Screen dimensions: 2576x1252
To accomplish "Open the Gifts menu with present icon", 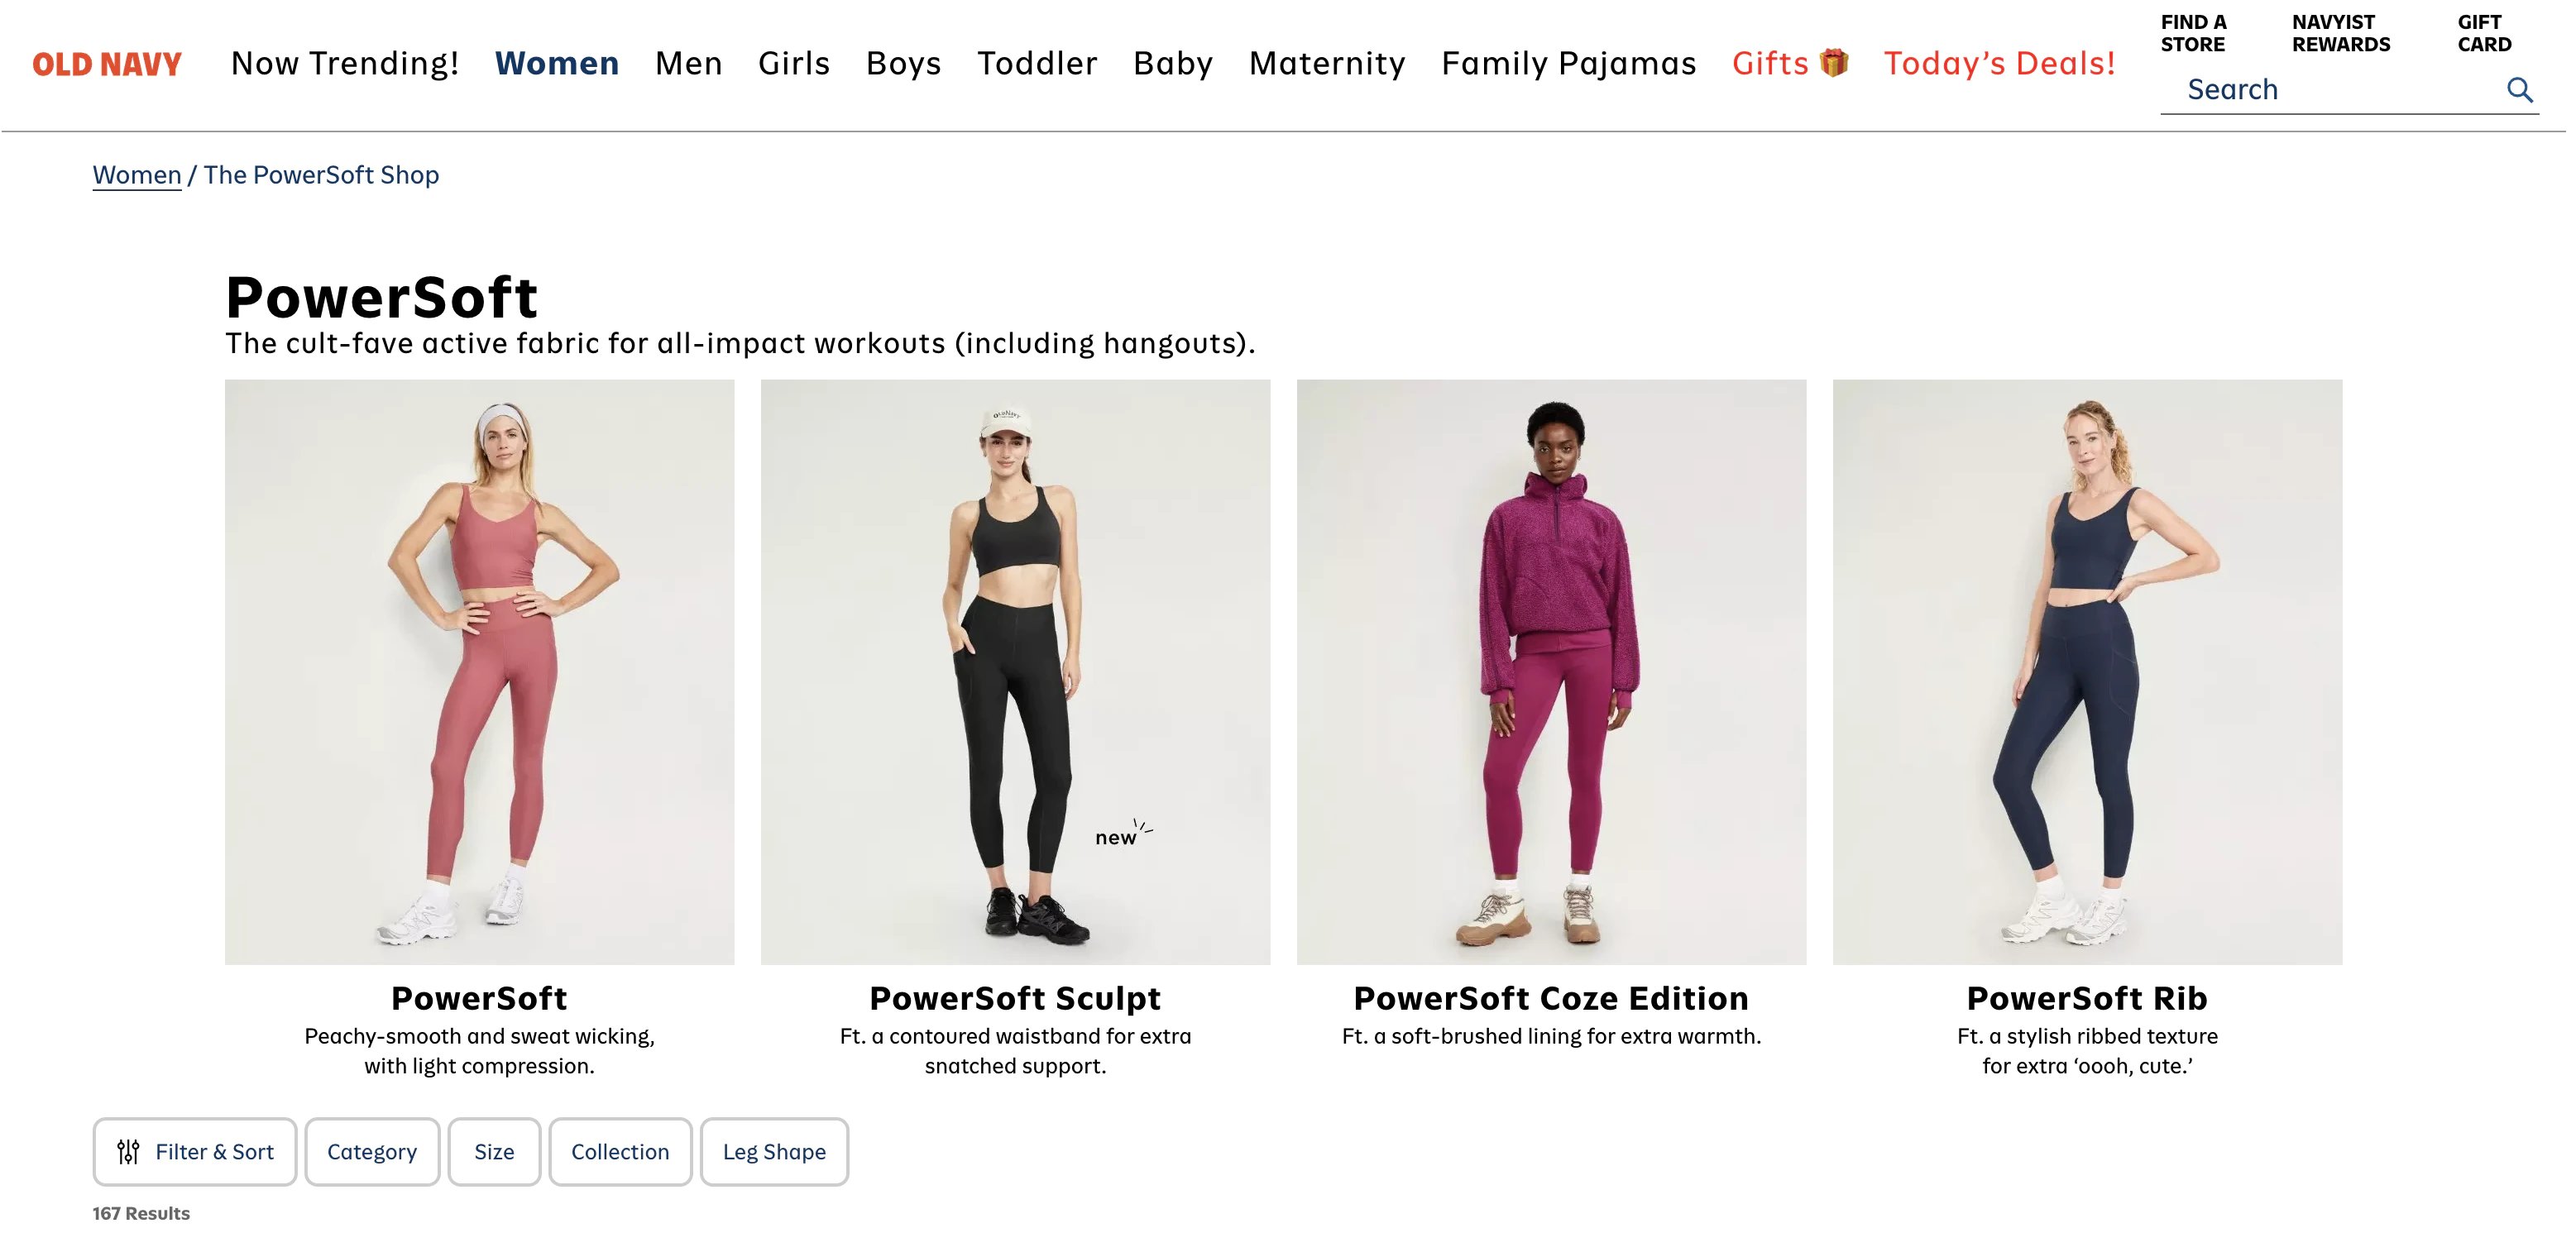I will (x=1789, y=64).
